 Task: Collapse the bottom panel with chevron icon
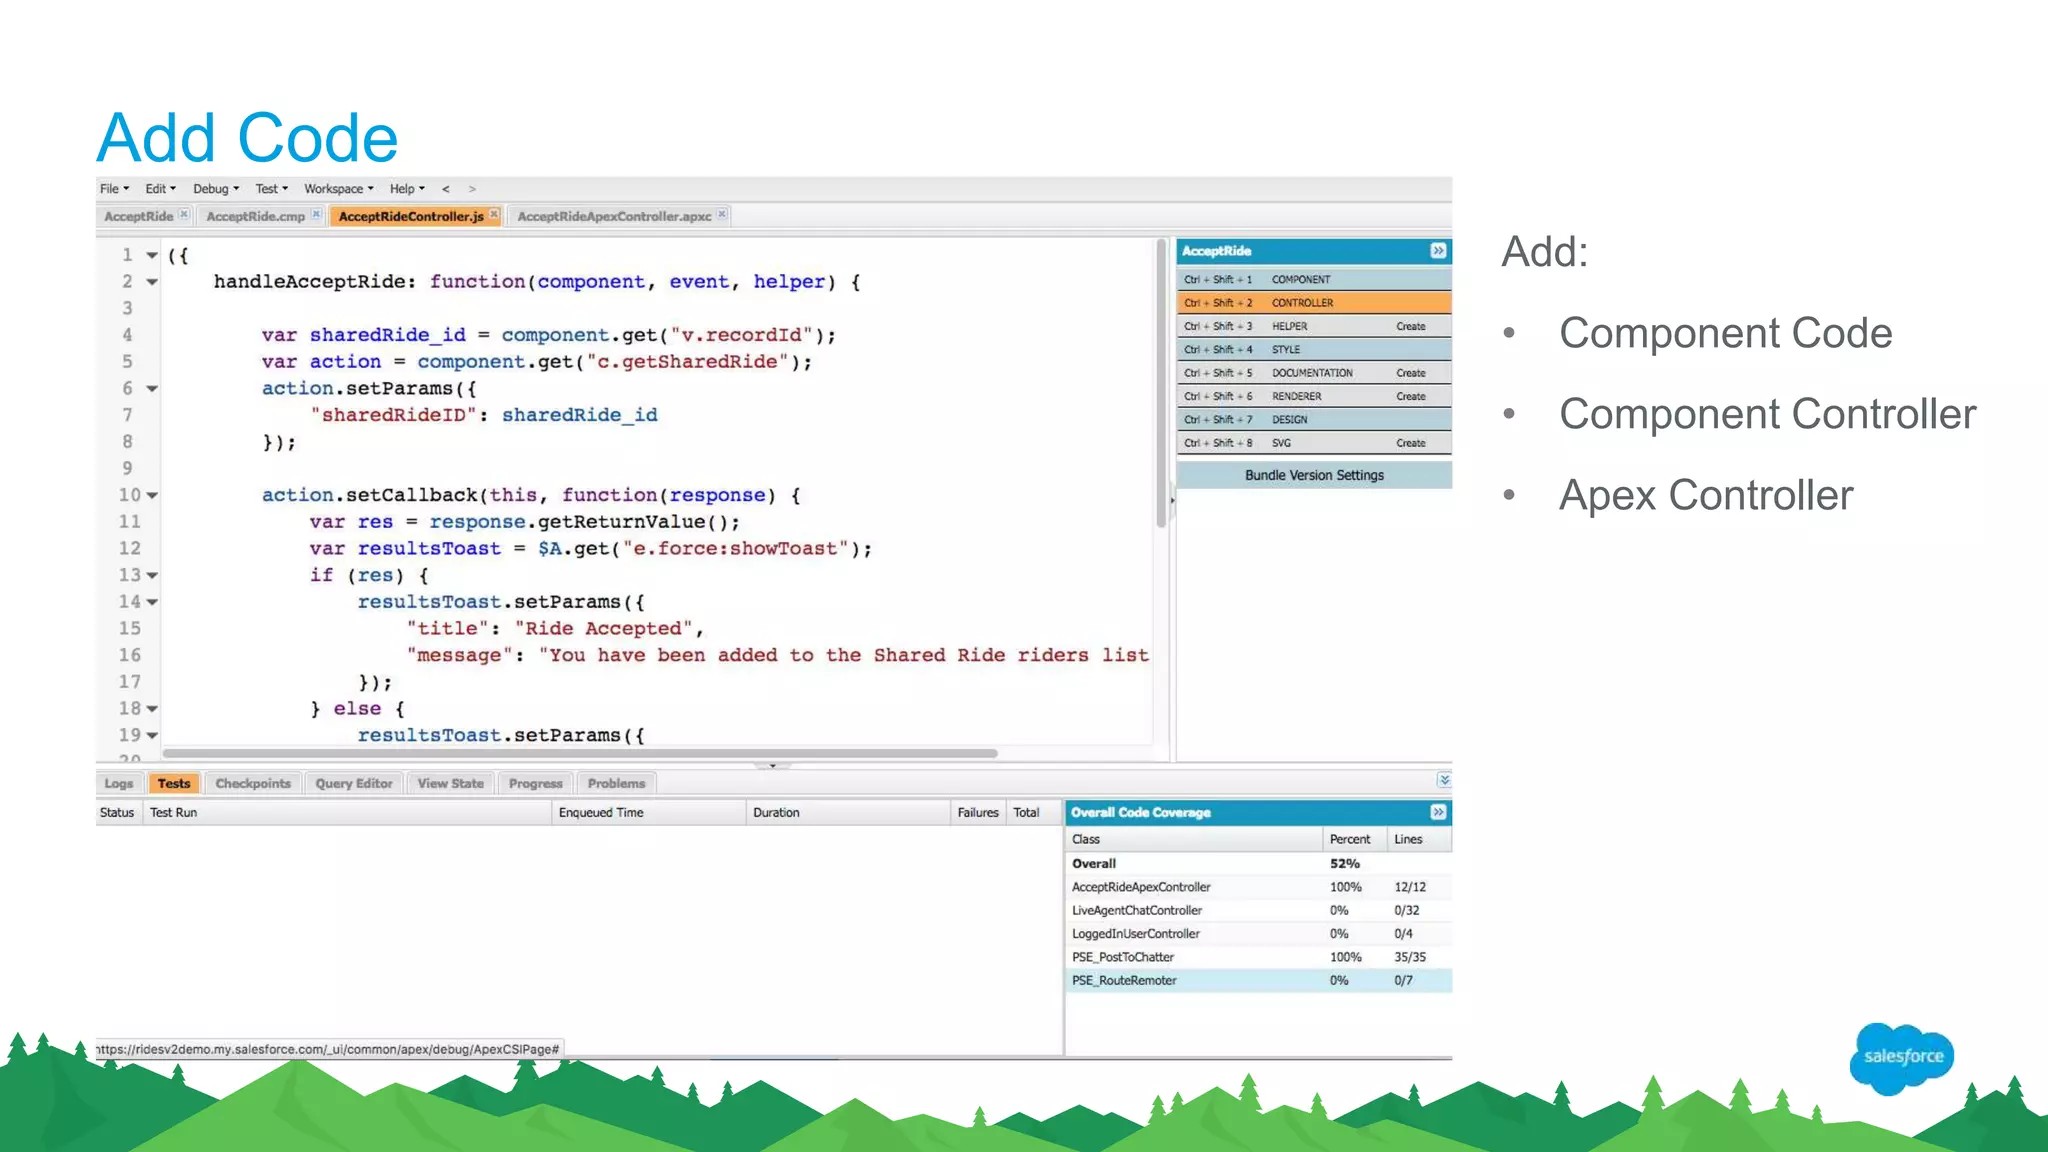(x=1444, y=780)
